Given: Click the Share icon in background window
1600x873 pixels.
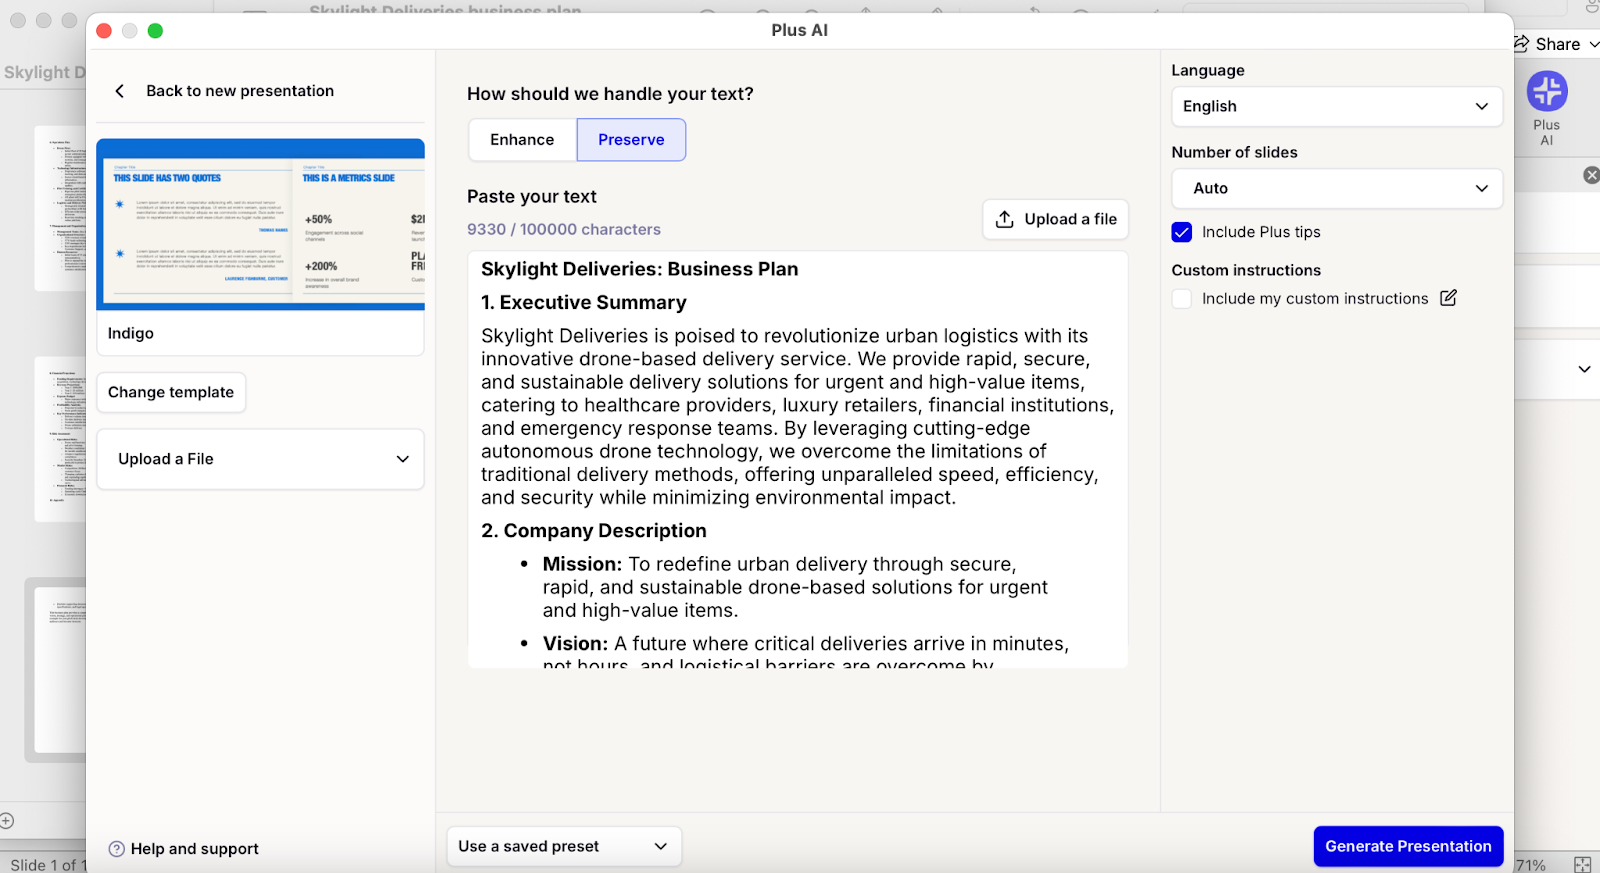Looking at the screenshot, I should [1522, 44].
